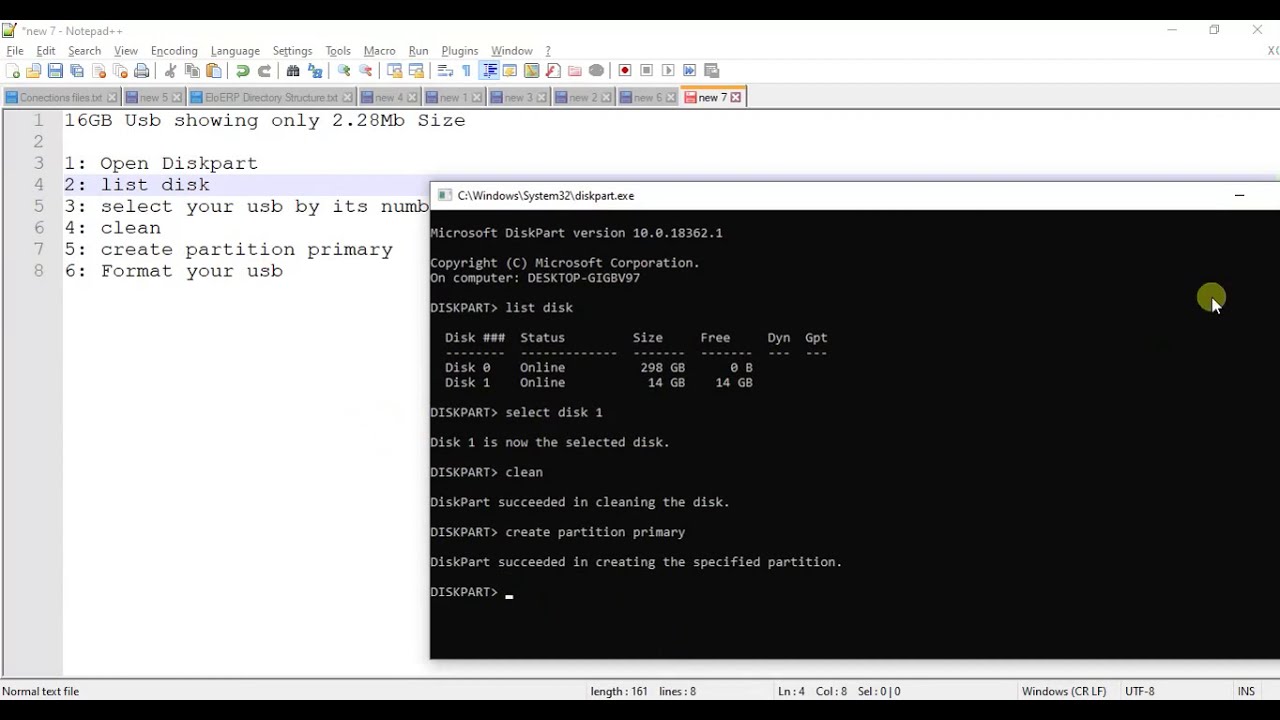Zoom in using the magnifier icon

point(343,70)
